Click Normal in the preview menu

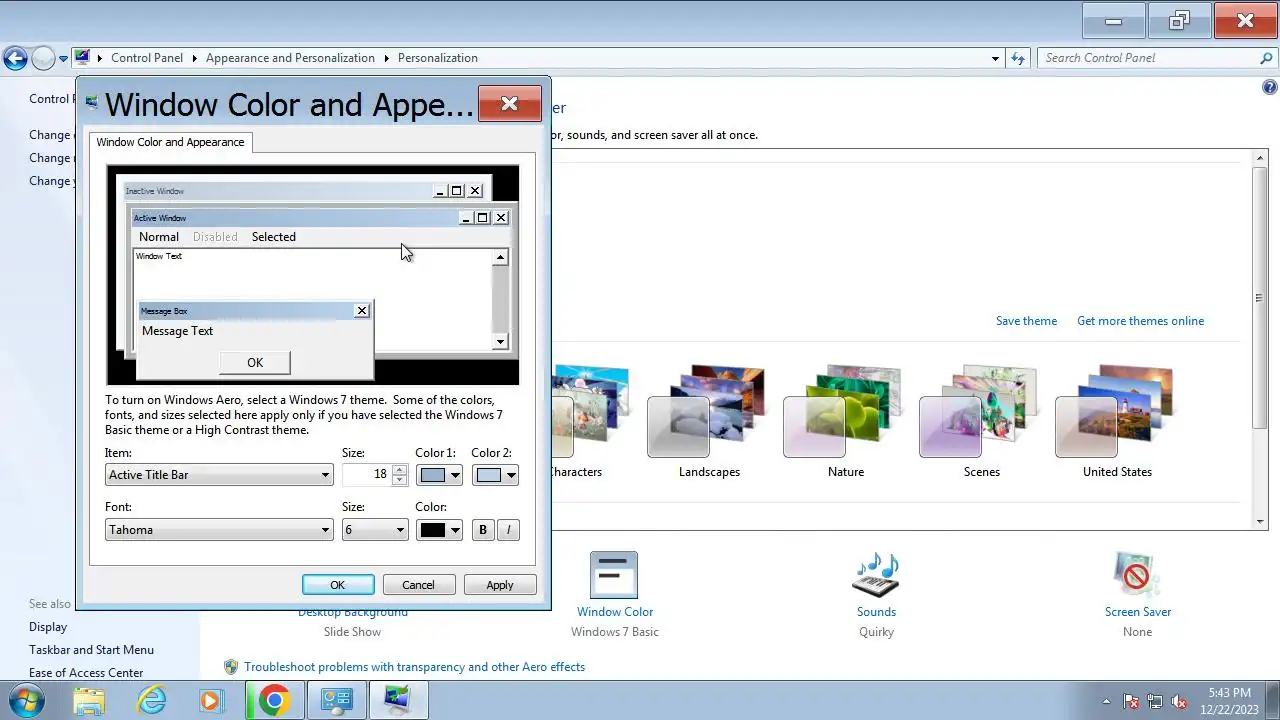pos(159,237)
